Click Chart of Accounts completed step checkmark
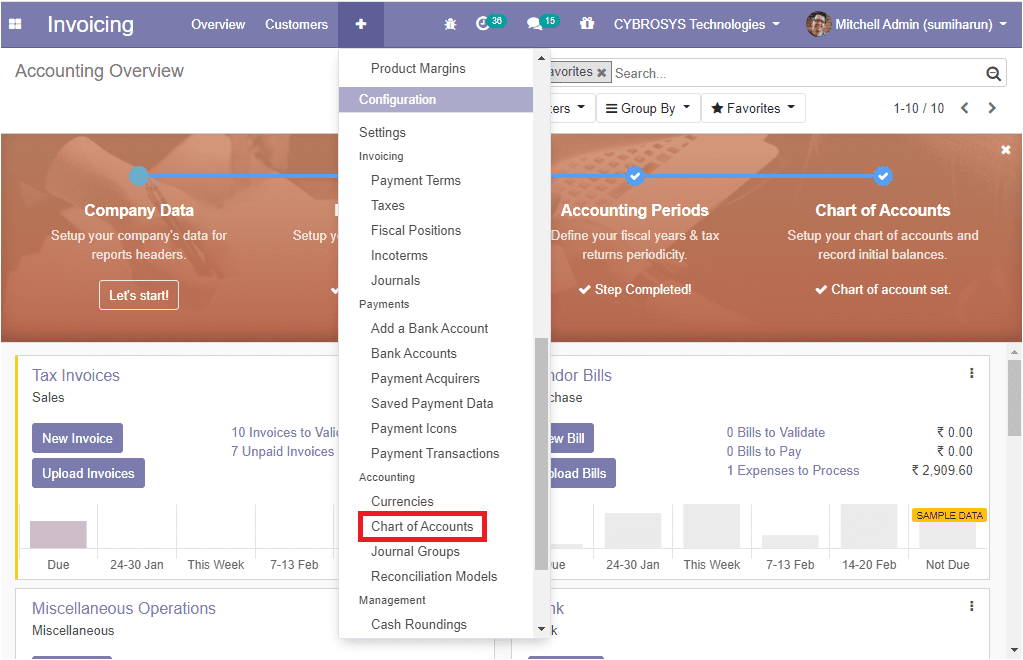 tap(883, 176)
